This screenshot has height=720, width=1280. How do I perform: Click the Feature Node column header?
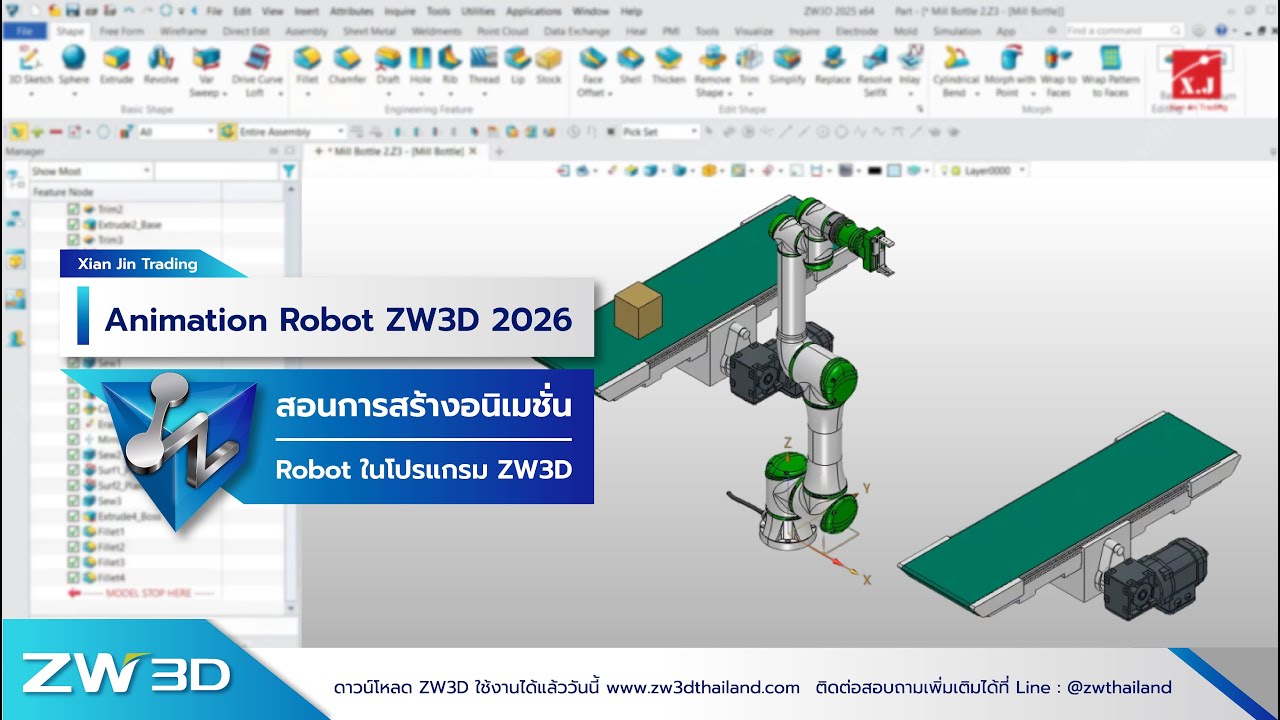125,191
